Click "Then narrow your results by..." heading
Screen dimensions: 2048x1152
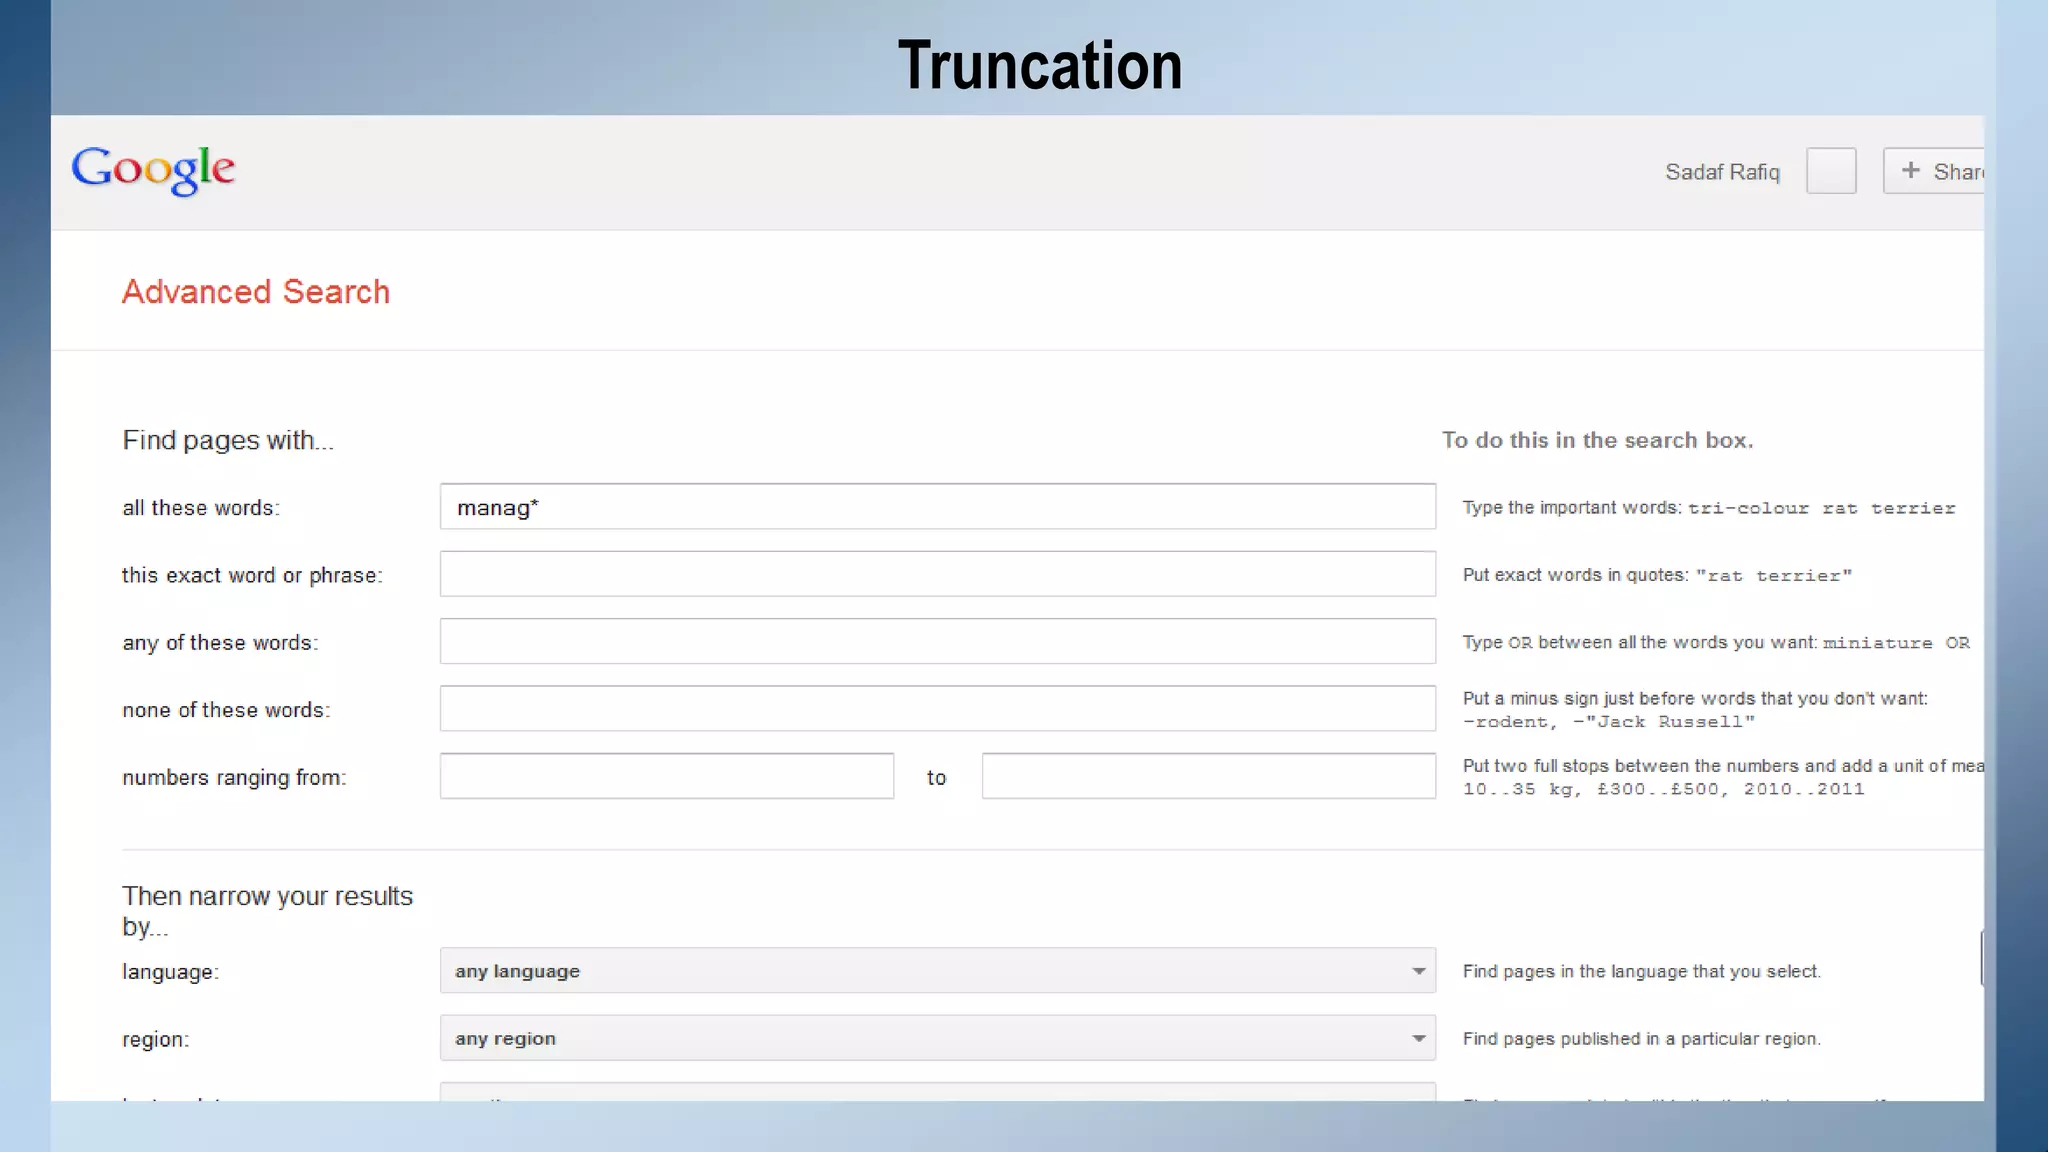coord(267,911)
